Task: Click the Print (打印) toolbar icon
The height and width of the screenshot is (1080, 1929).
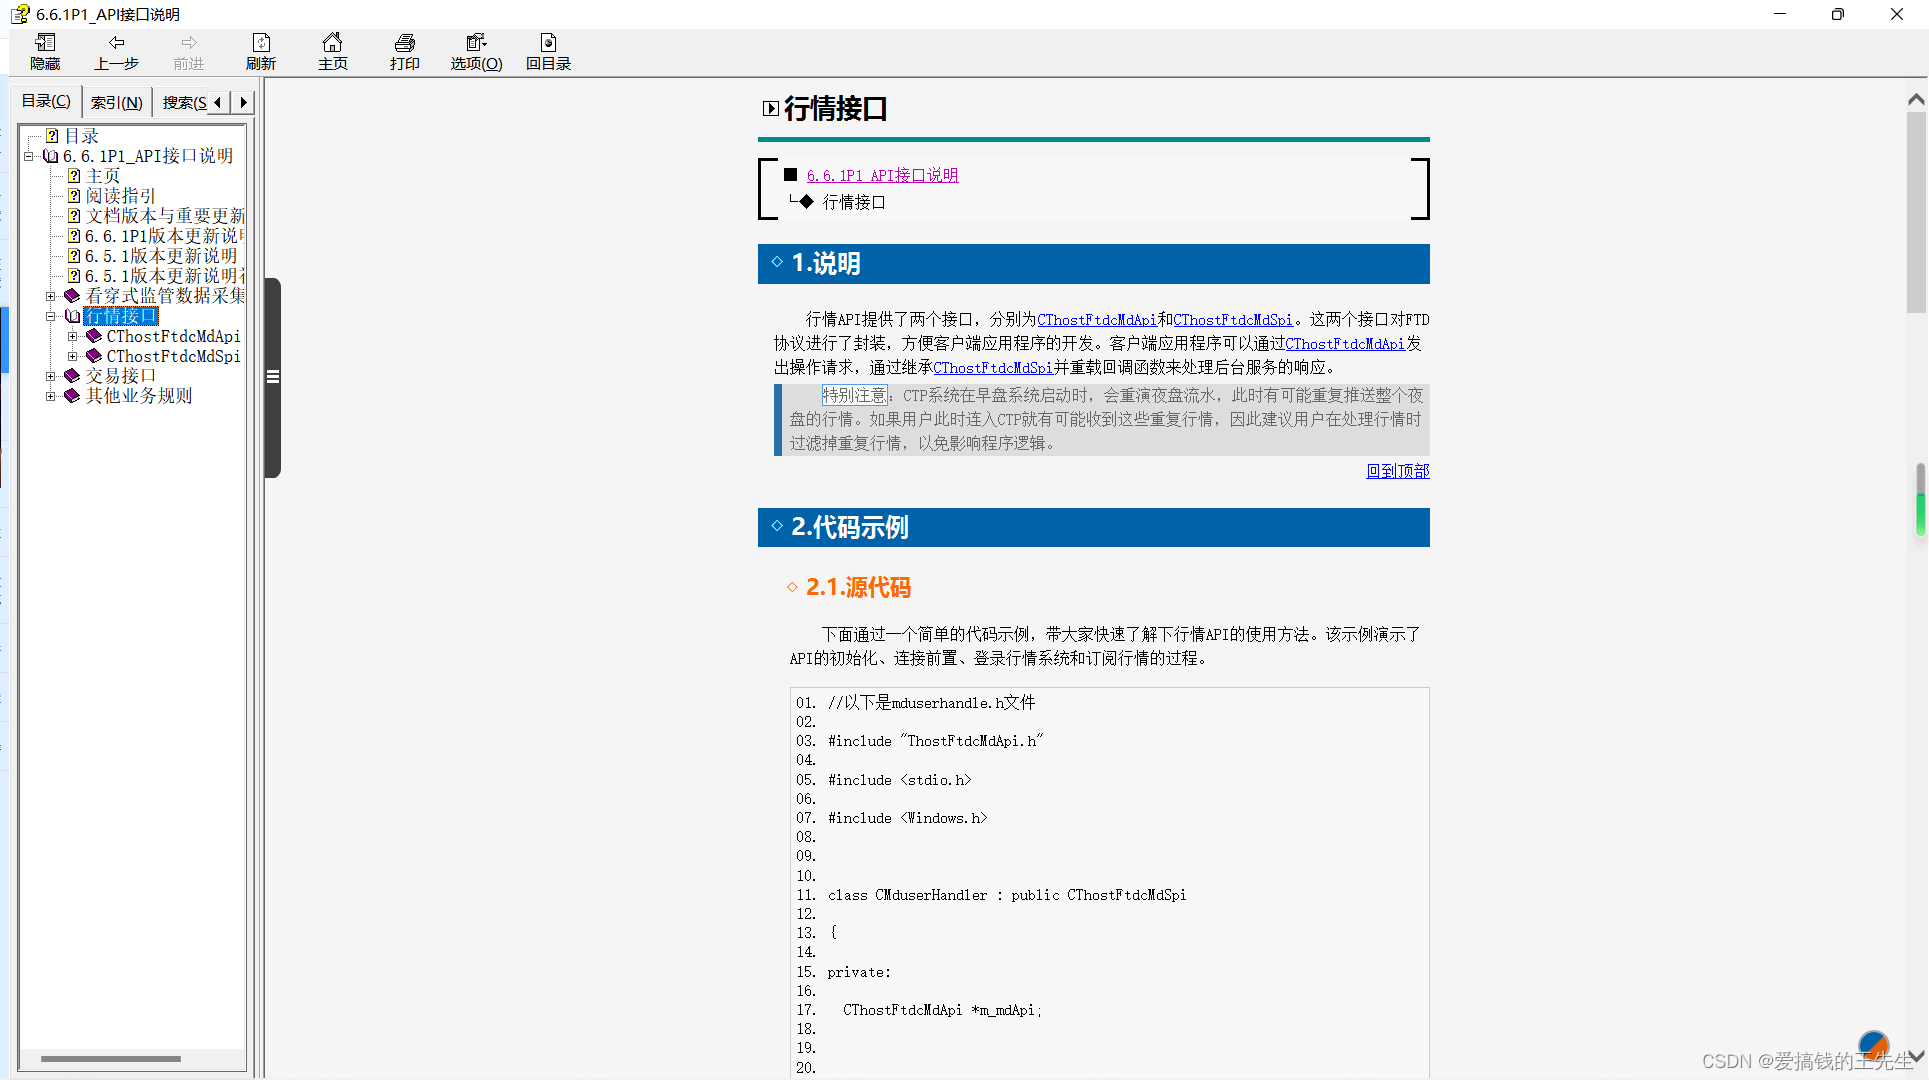Action: coord(404,43)
